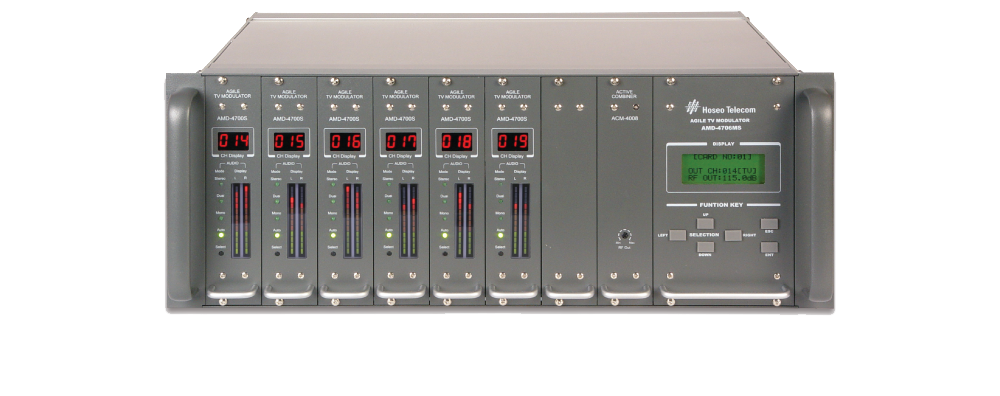Click the LEFT selection key
Image resolution: width=1000 pixels, height=396 pixels.
point(677,235)
